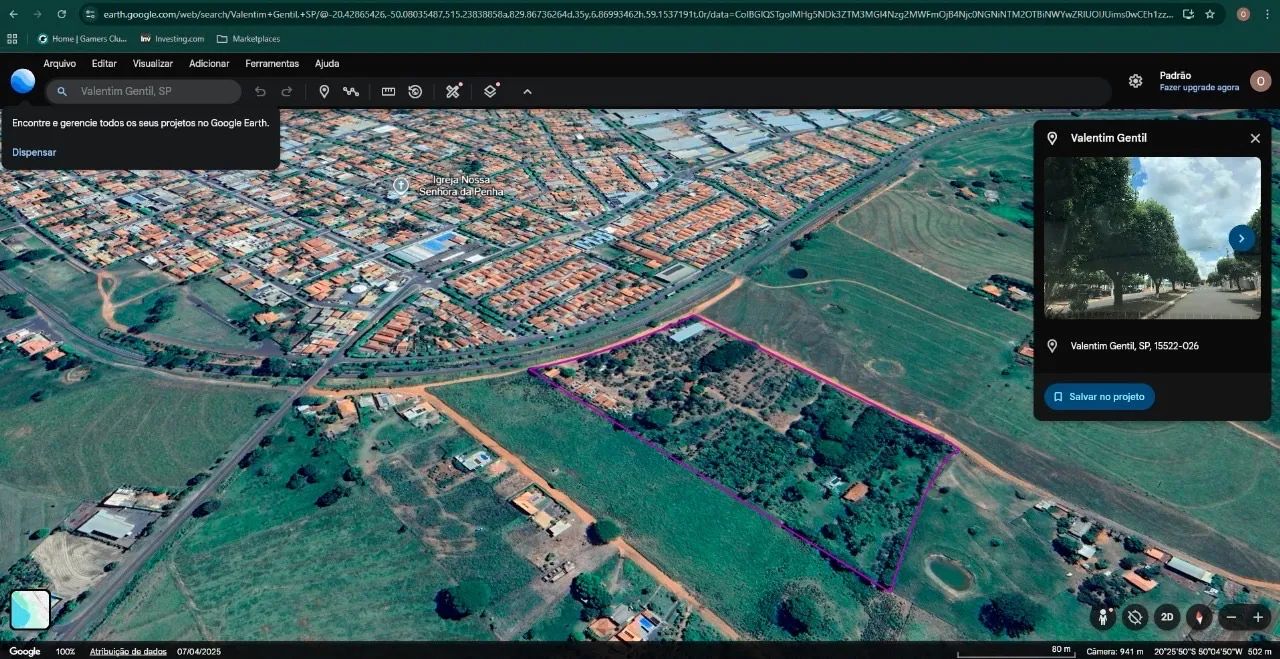Open the Adicionar menu
The height and width of the screenshot is (659, 1280).
[209, 63]
